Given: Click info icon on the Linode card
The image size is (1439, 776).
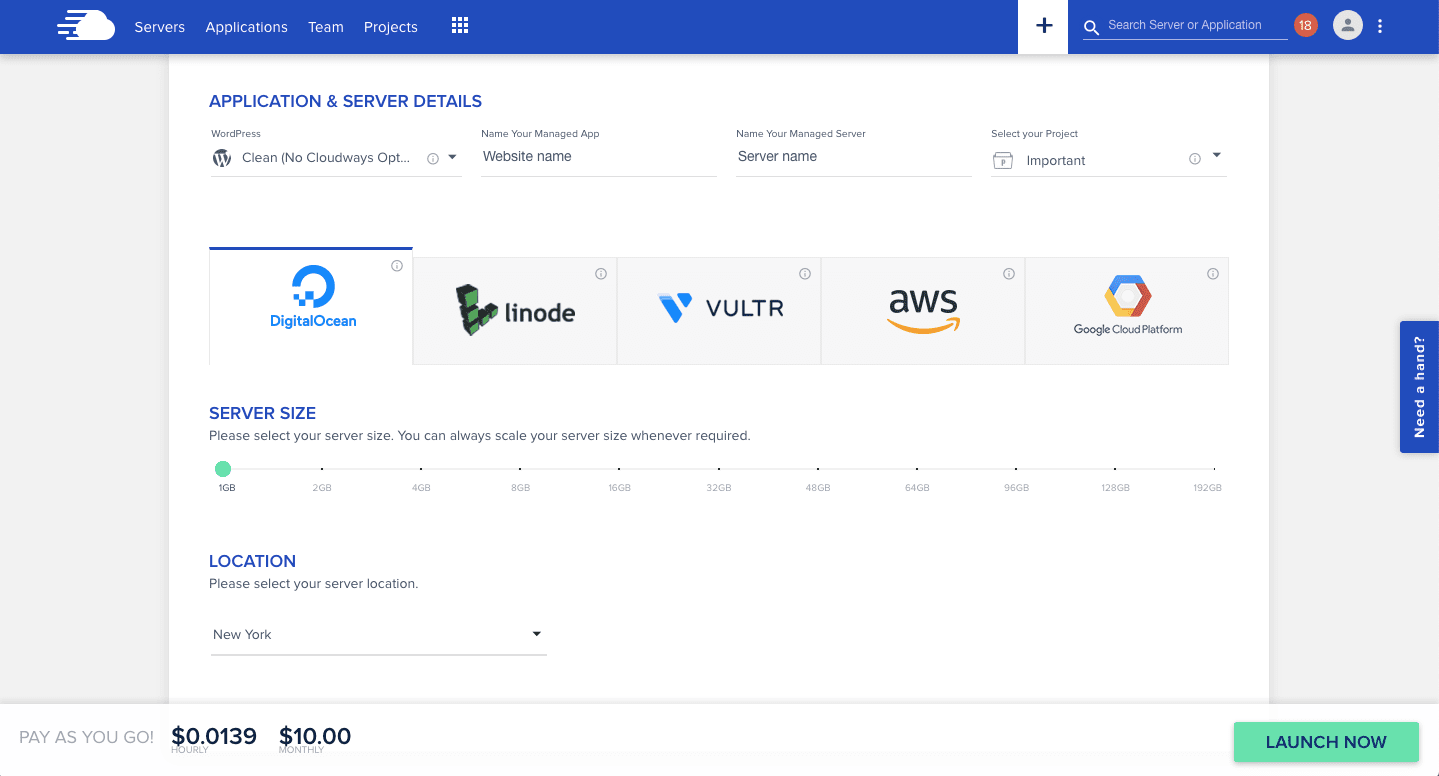Looking at the screenshot, I should (x=601, y=274).
